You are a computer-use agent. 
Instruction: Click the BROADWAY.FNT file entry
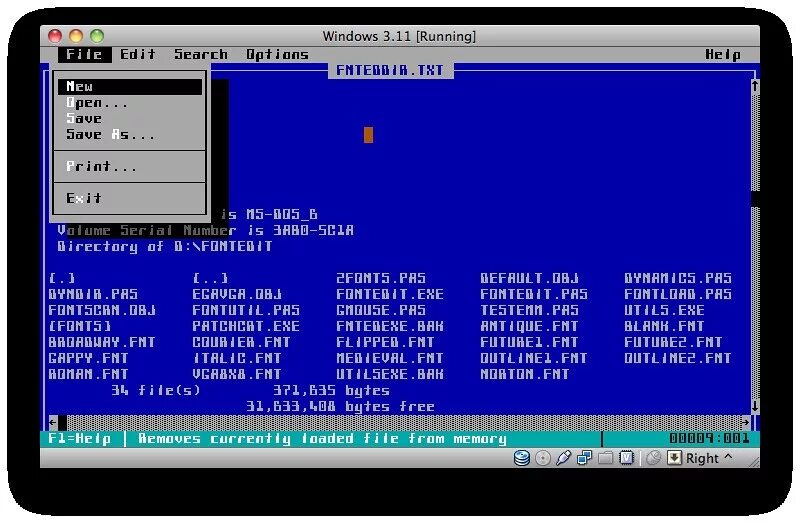(x=102, y=342)
